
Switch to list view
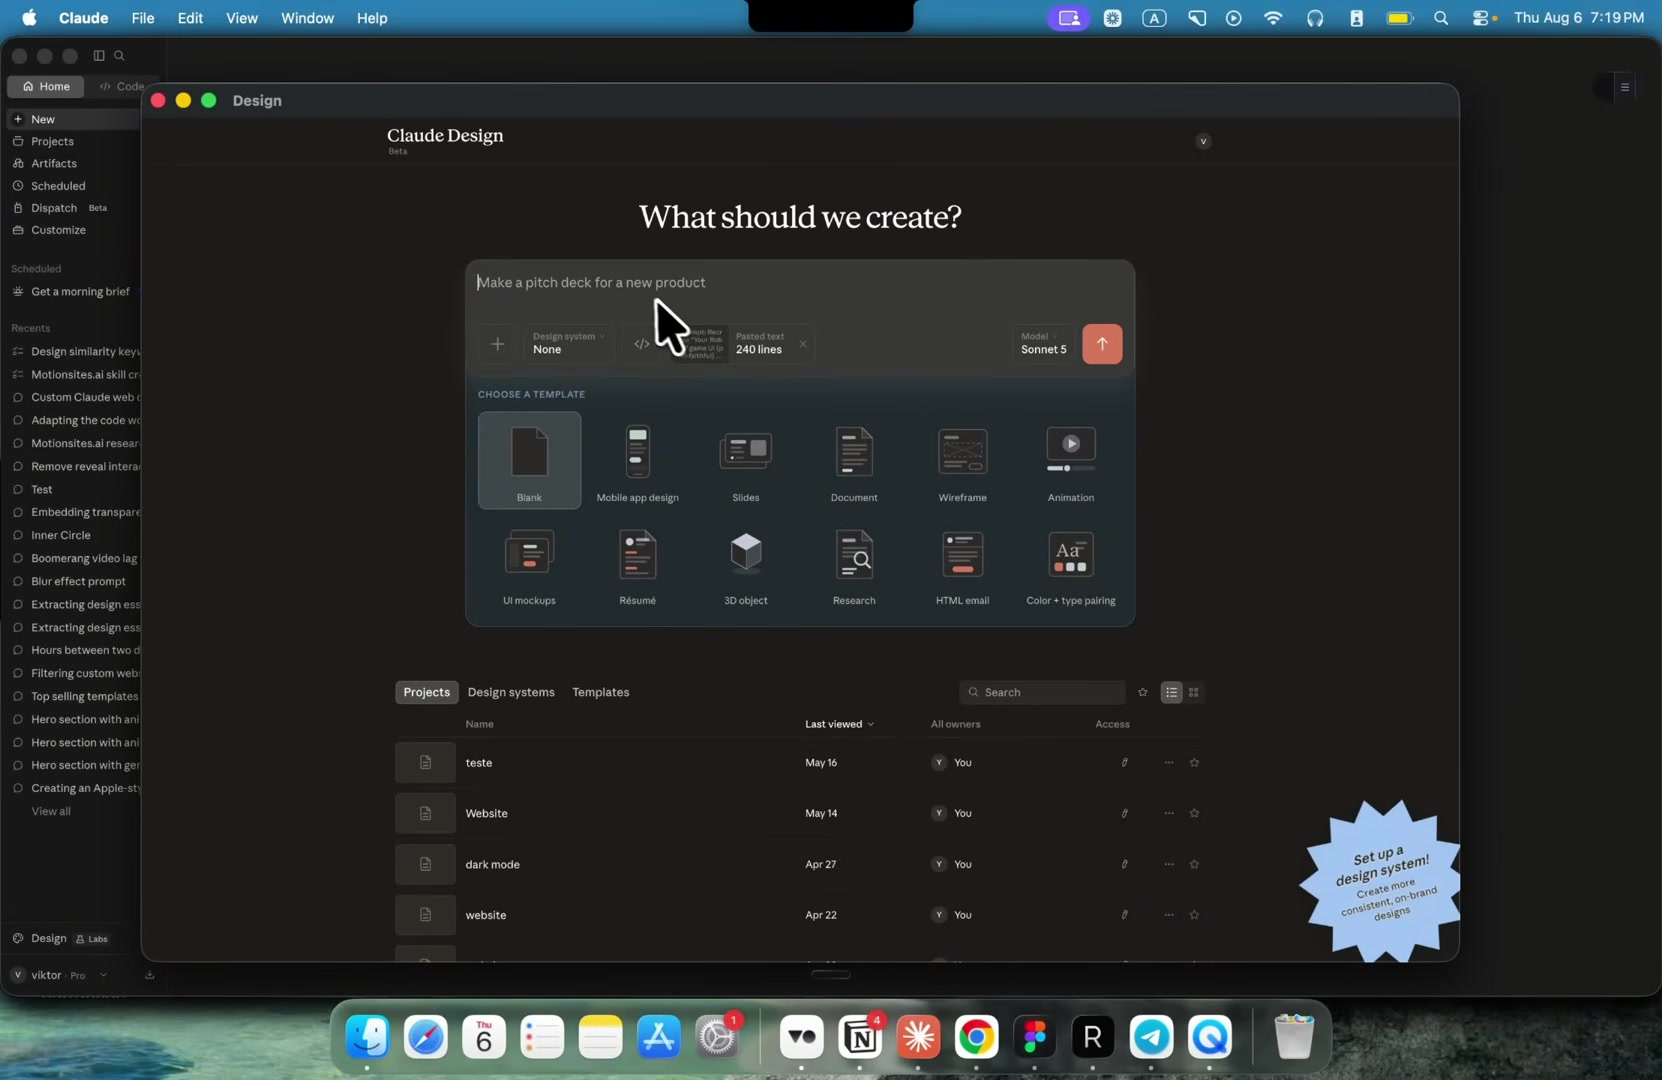[1172, 692]
